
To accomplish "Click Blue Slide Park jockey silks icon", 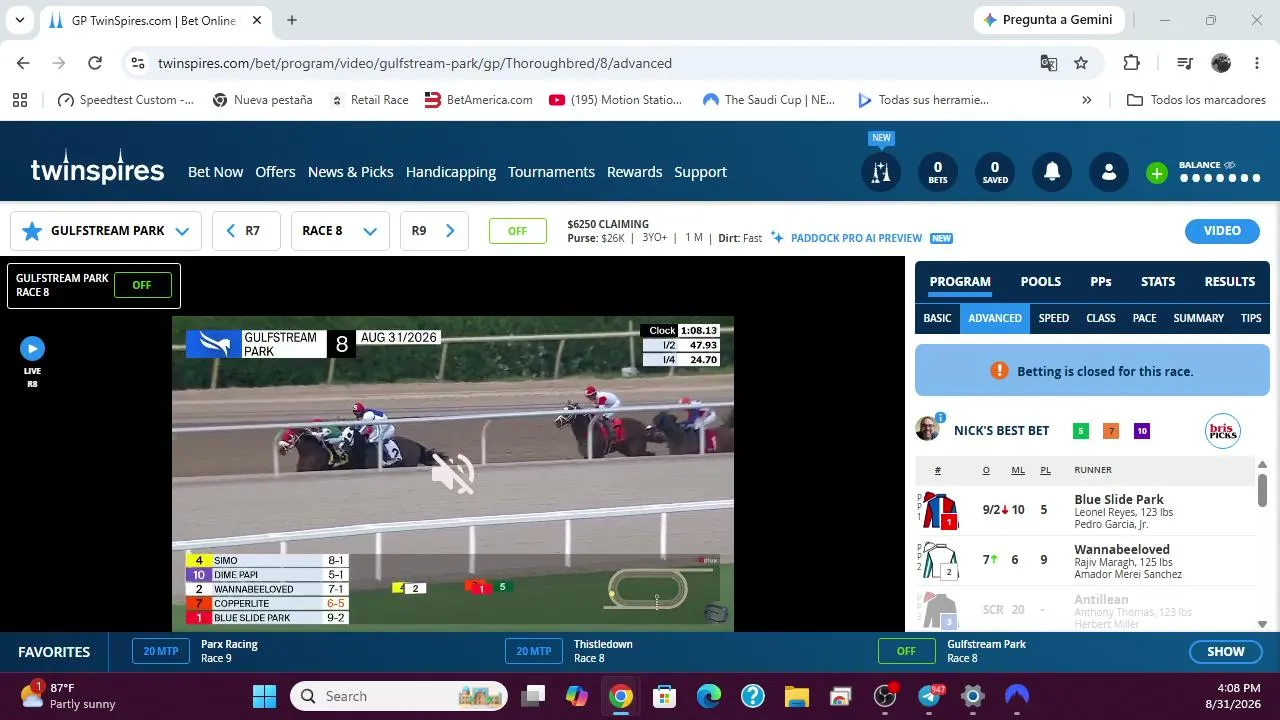I will tap(939, 511).
